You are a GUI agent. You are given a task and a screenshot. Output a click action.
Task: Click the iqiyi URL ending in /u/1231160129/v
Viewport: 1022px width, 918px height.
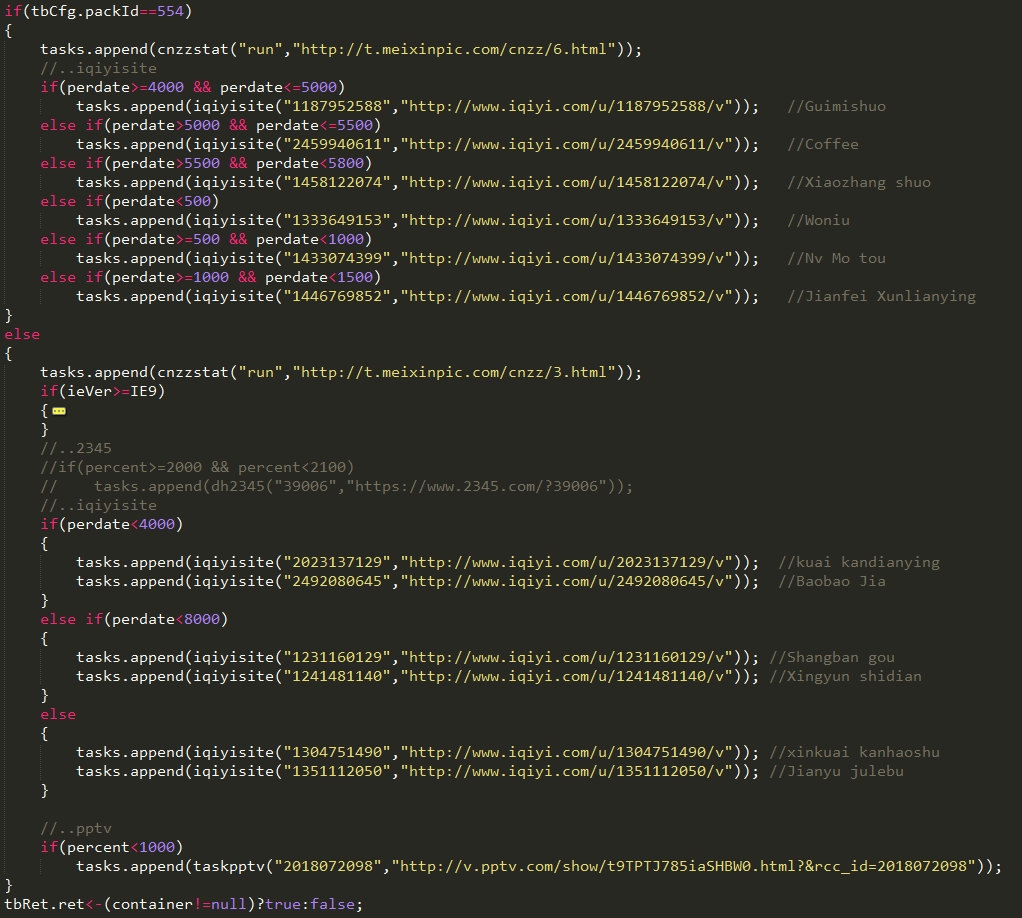click(x=566, y=657)
